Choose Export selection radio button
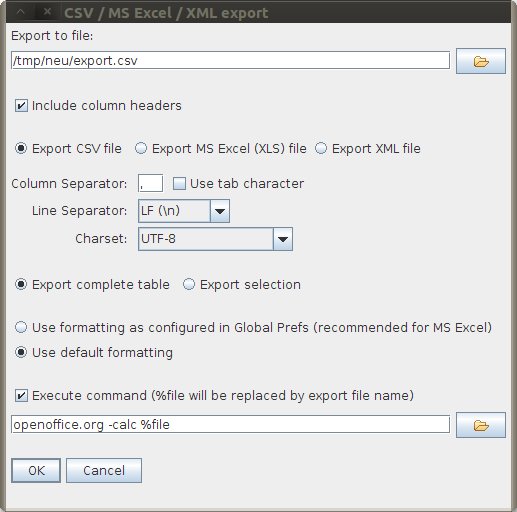The height and width of the screenshot is (512, 517). pos(189,285)
